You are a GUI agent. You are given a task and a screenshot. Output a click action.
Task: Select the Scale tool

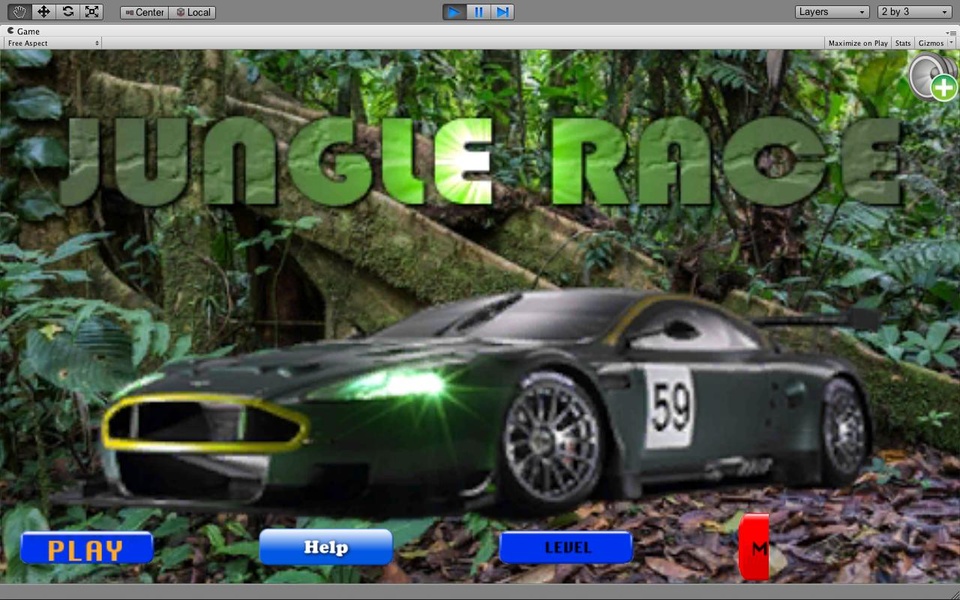tap(91, 12)
